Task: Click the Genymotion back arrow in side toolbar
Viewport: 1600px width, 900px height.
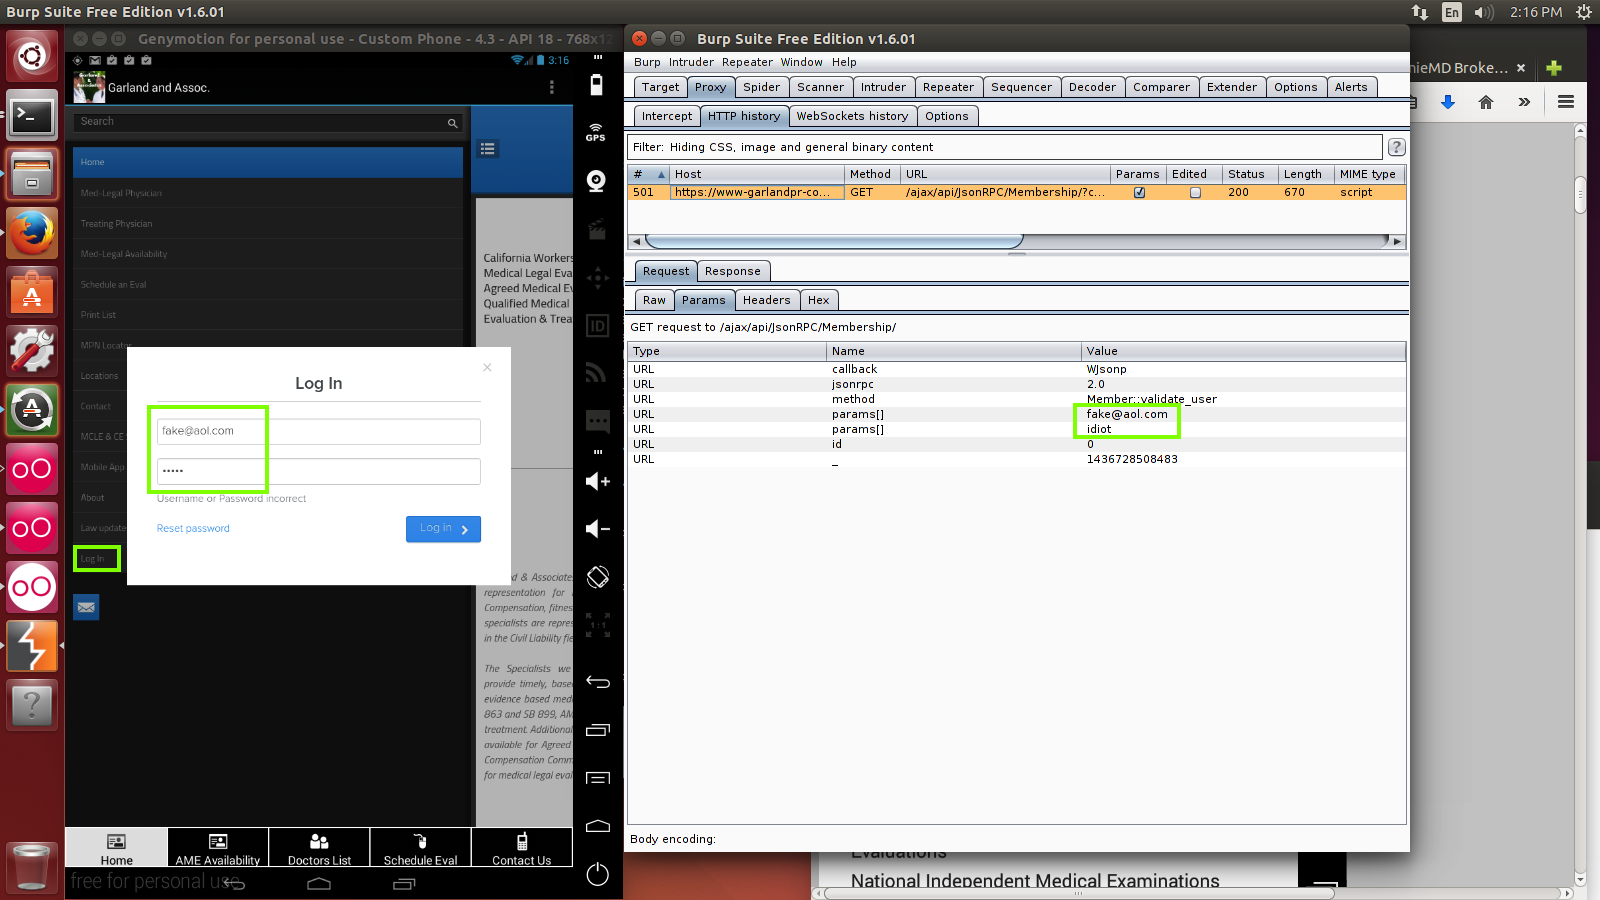Action: click(x=597, y=682)
